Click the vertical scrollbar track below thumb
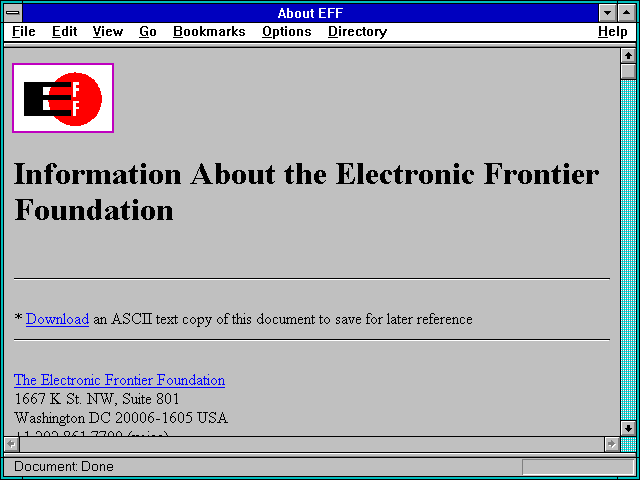Viewport: 640px width, 480px height. (x=628, y=250)
